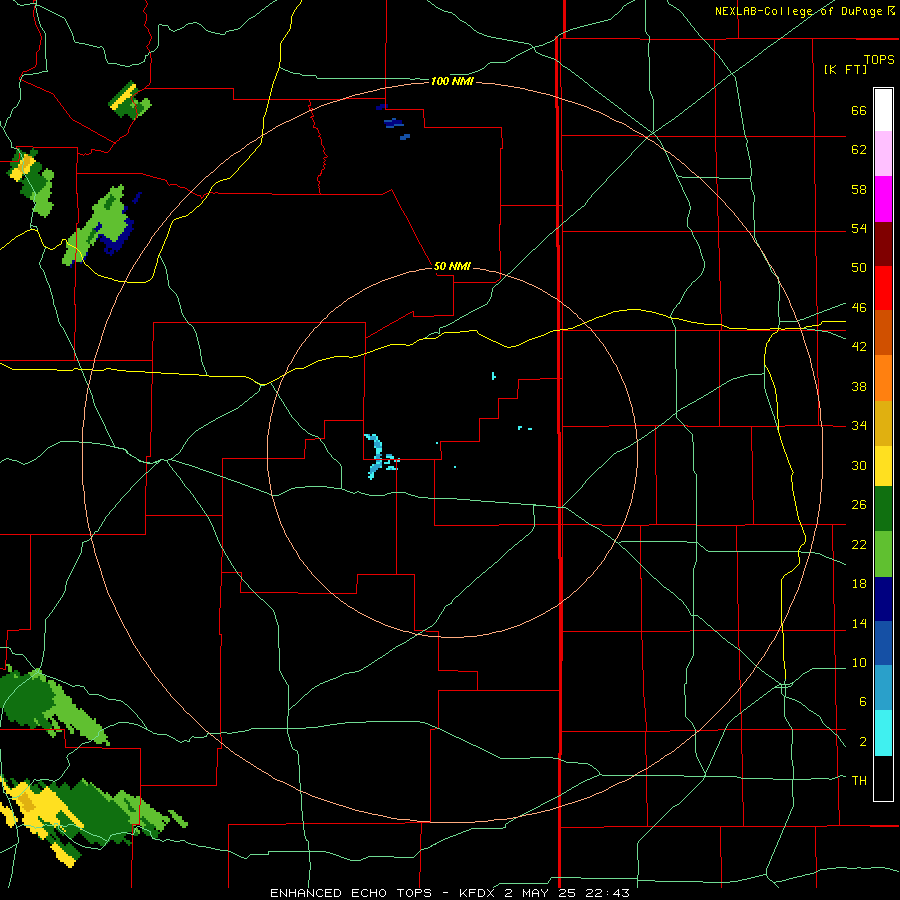Click the light blue legend swatch
The height and width of the screenshot is (900, 900).
(x=883, y=688)
